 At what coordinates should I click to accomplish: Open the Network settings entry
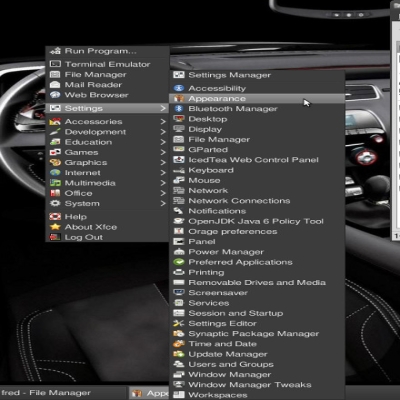coord(257,191)
